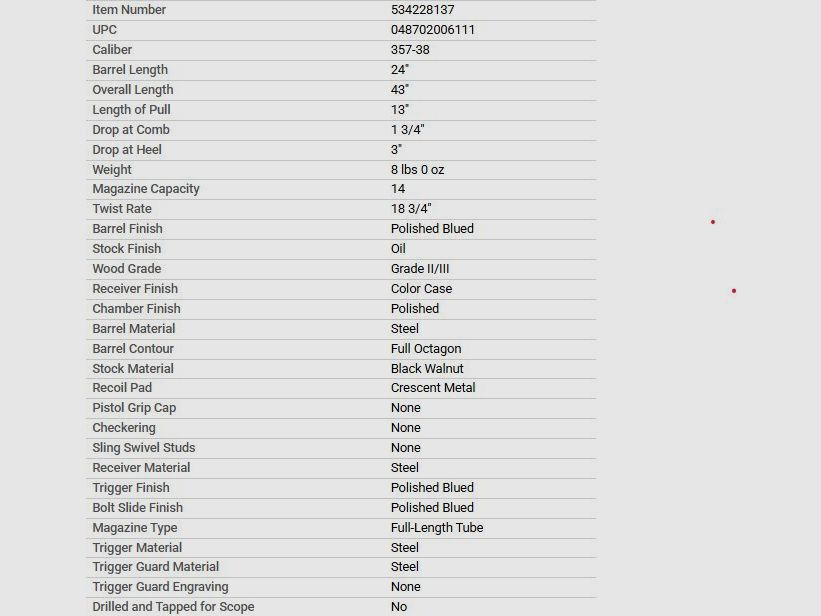Select the 8 lbs 0 oz weight value
Viewport: 821px width, 616px height.
tap(417, 170)
